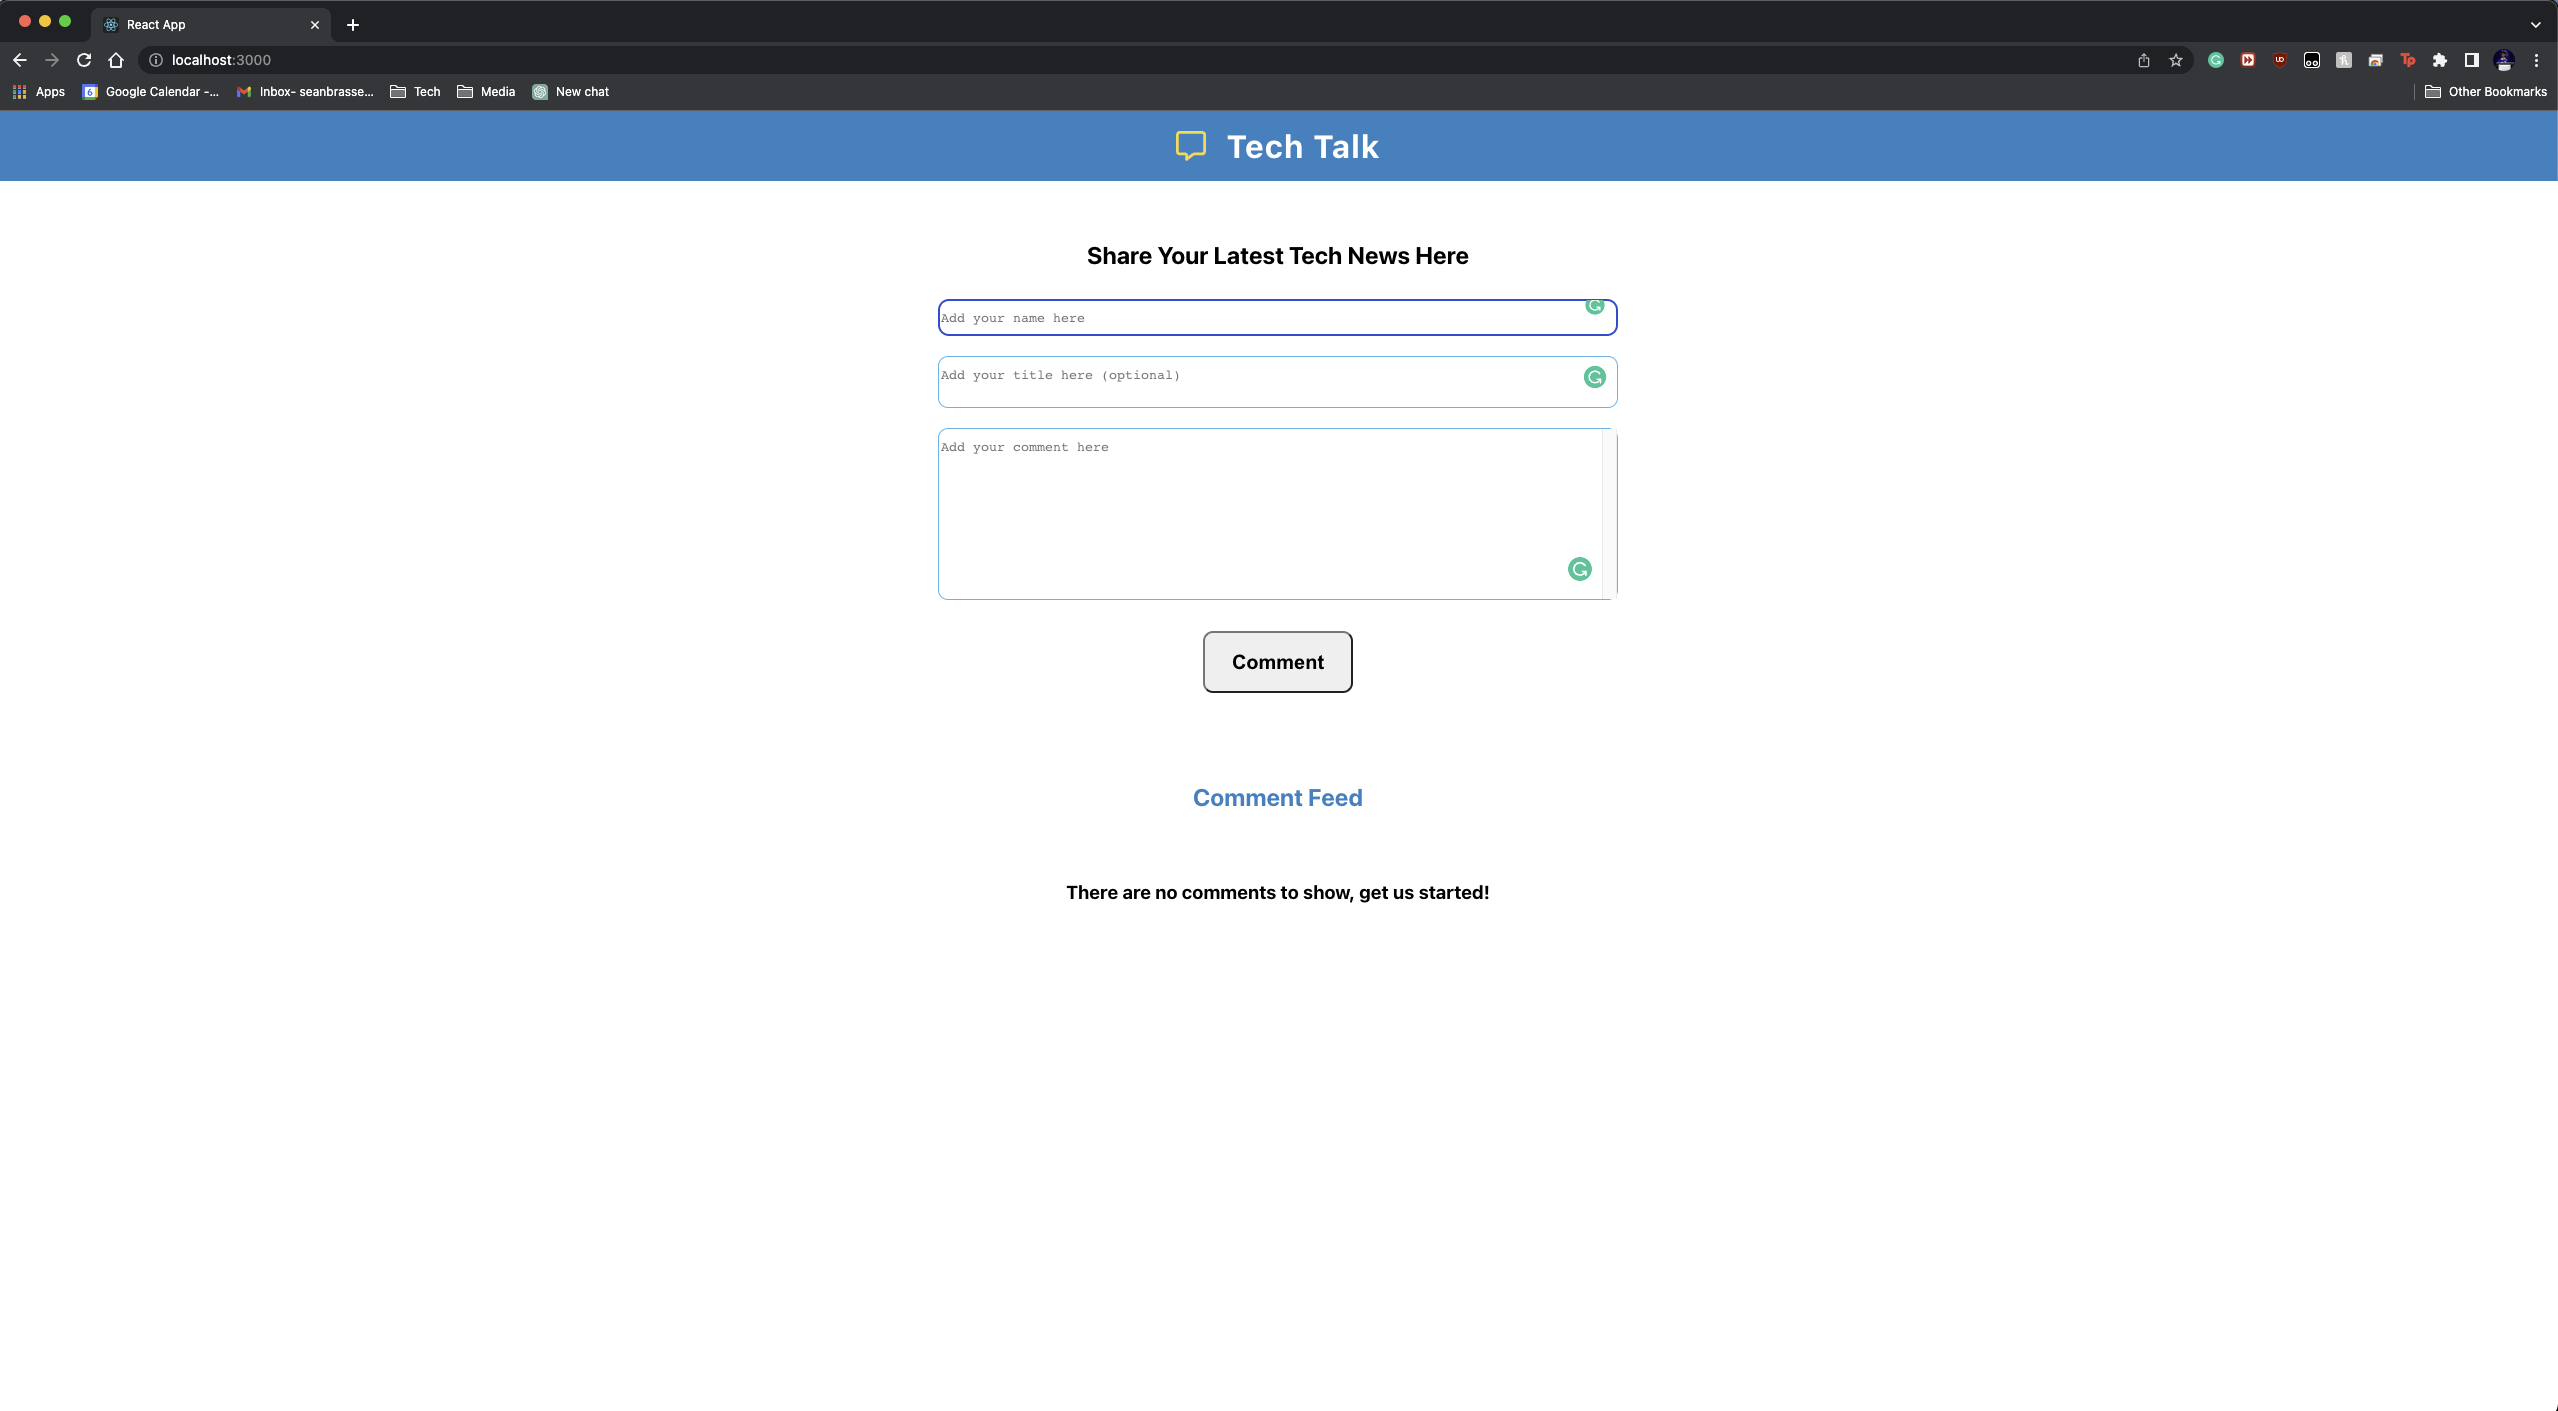Screen dimensions: 2558x1411
Task: Click the Tech Talk speech bubble logo
Action: click(1191, 146)
